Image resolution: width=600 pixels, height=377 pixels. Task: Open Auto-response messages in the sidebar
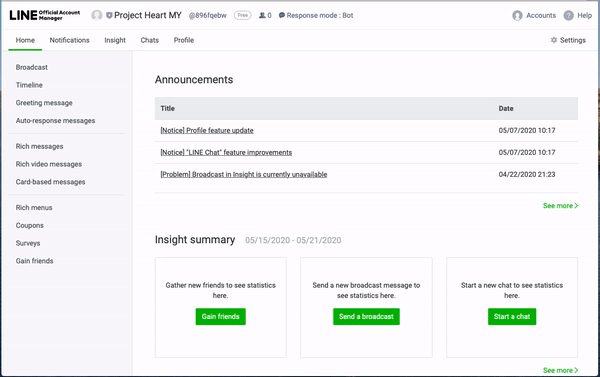click(x=55, y=121)
